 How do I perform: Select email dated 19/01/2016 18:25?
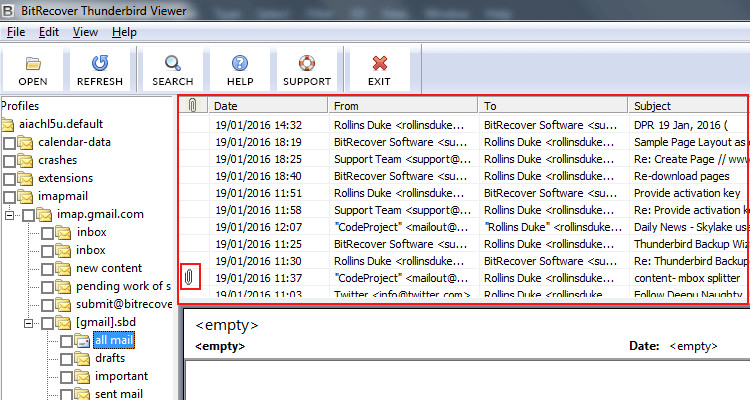[463, 159]
